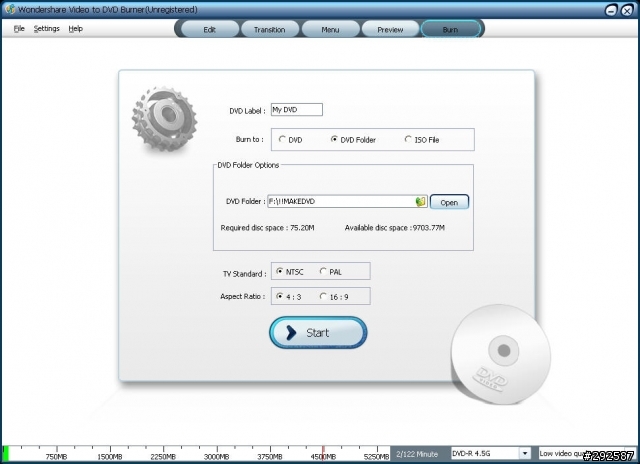Click the folder browse icon in DVD Folder field
This screenshot has height=464, width=640.
[x=420, y=202]
